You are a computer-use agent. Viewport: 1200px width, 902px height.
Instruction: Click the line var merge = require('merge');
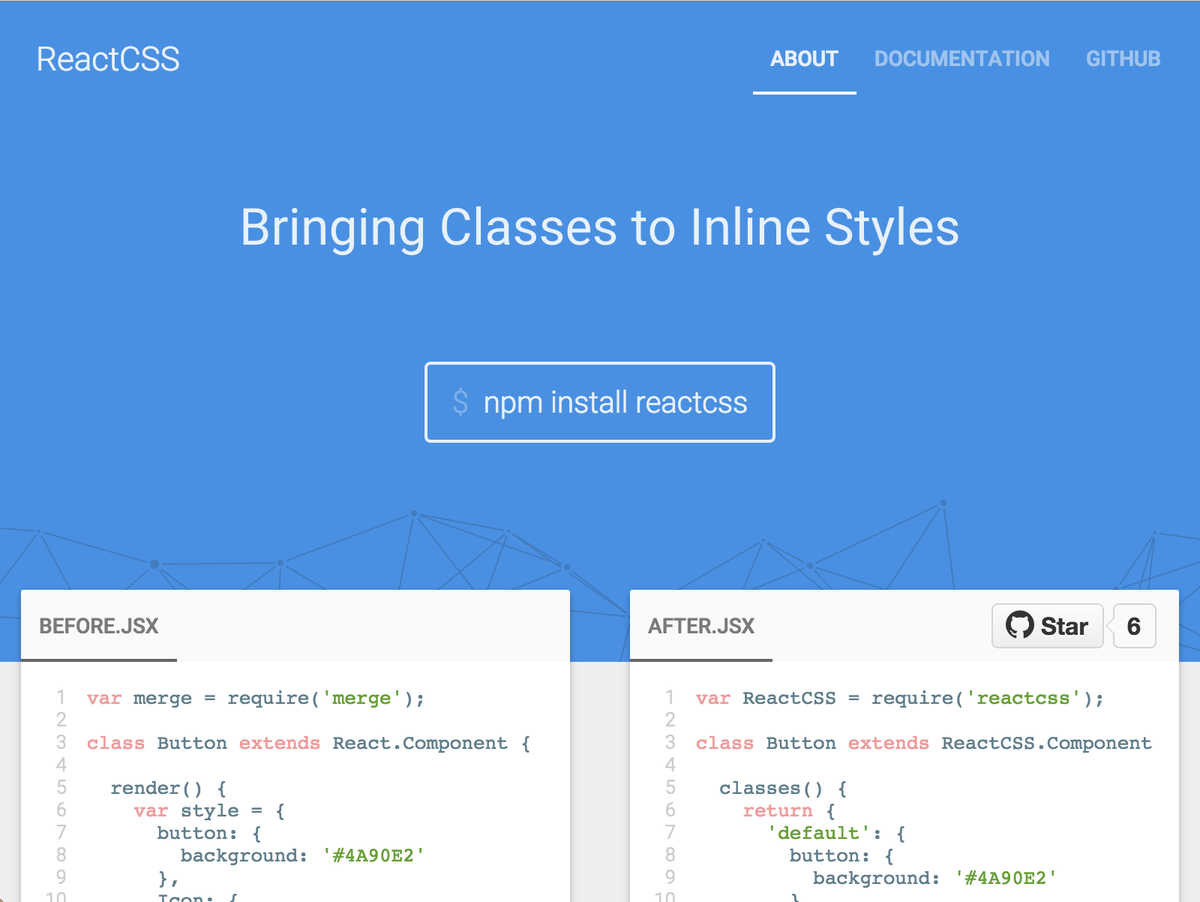(256, 698)
